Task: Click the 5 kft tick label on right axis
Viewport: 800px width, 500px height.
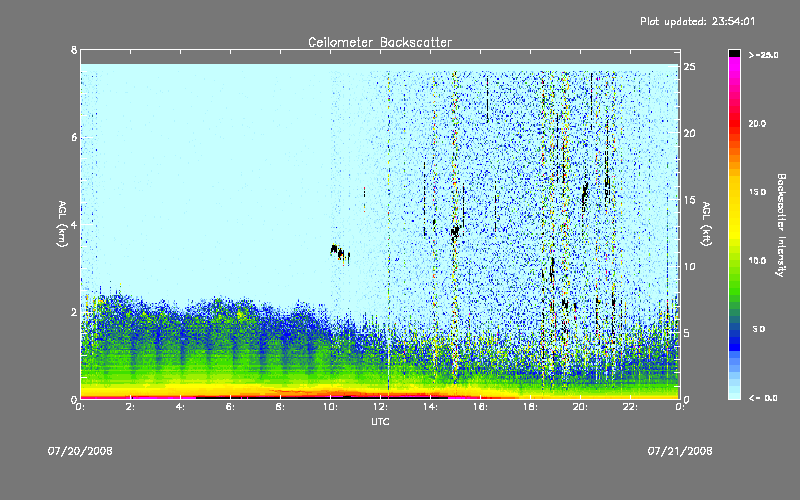Action: point(687,333)
